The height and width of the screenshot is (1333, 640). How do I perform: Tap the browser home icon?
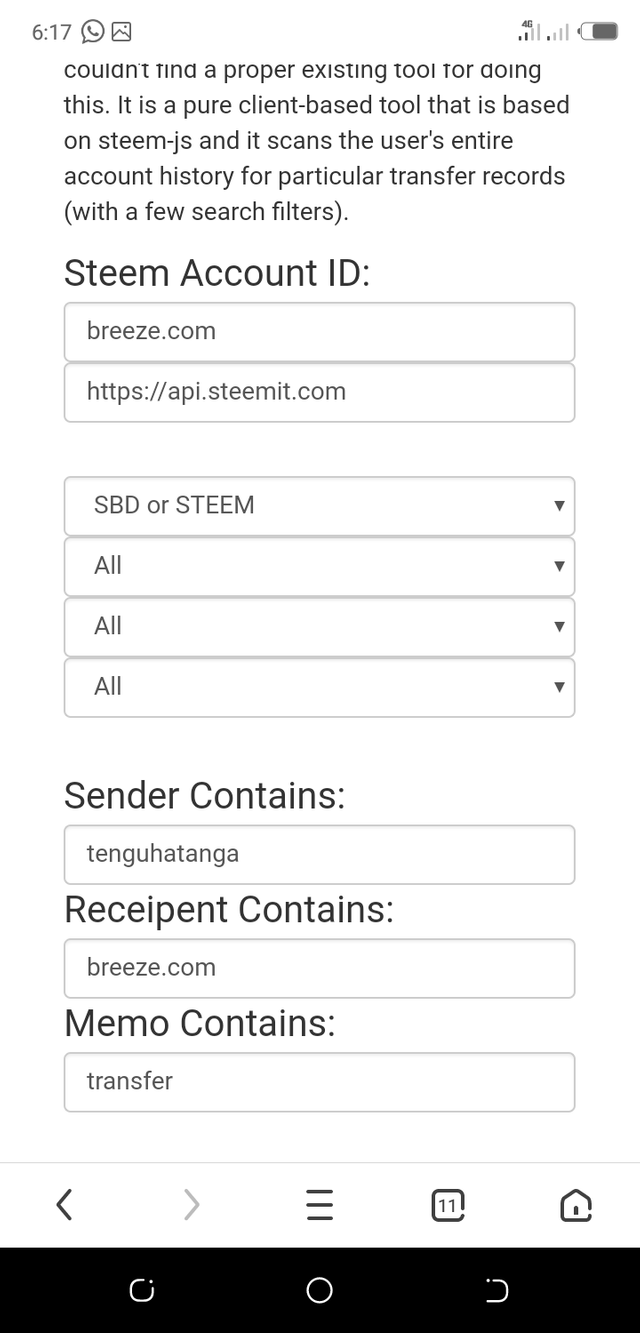(575, 1206)
